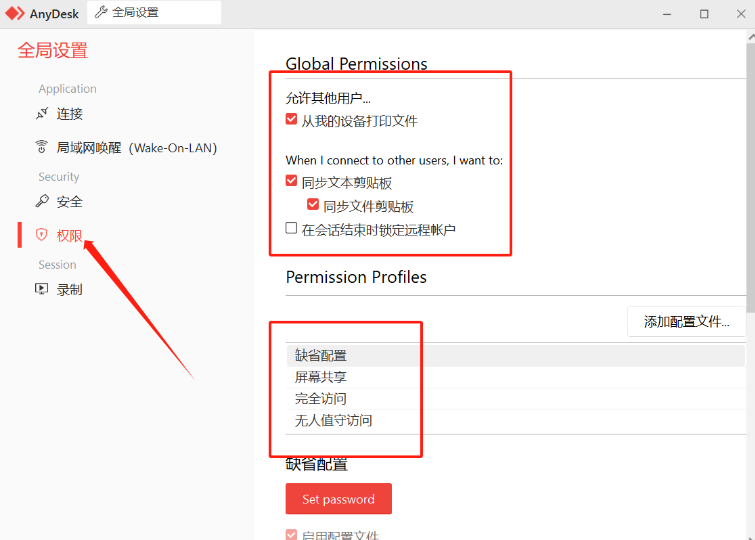Click the Permission Profiles heading
The image size is (755, 540).
click(x=356, y=277)
